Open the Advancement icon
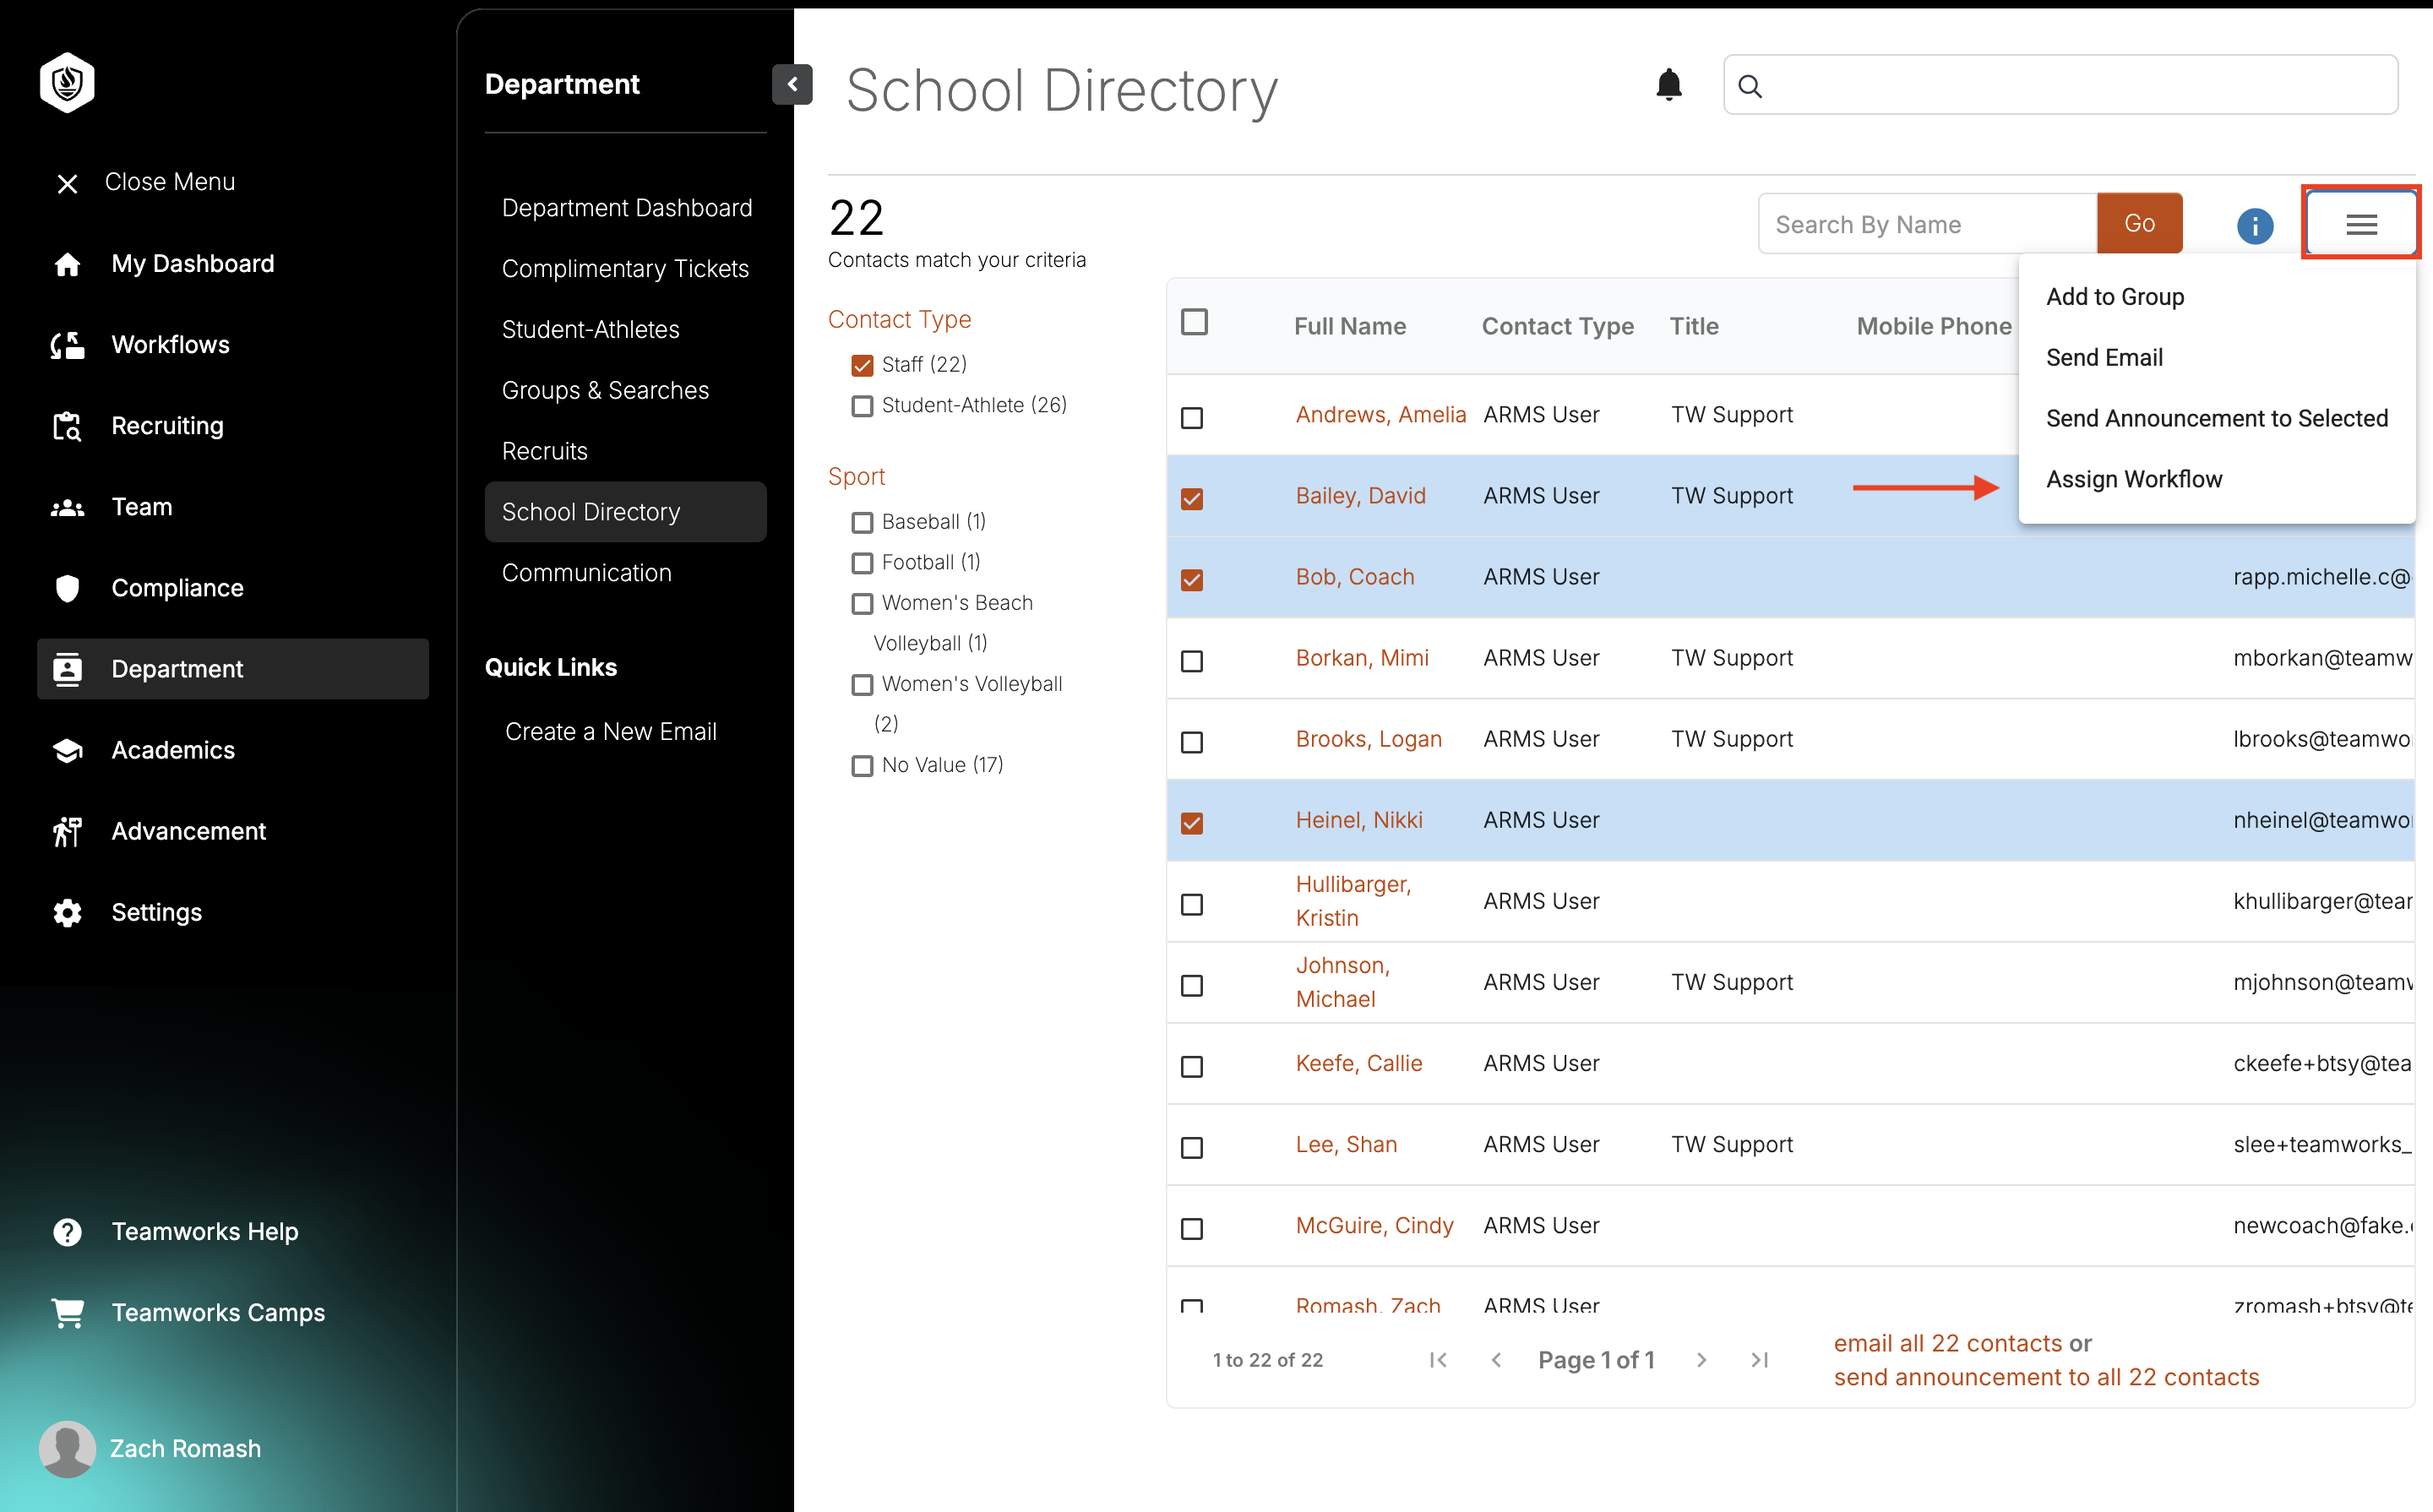 (x=67, y=831)
